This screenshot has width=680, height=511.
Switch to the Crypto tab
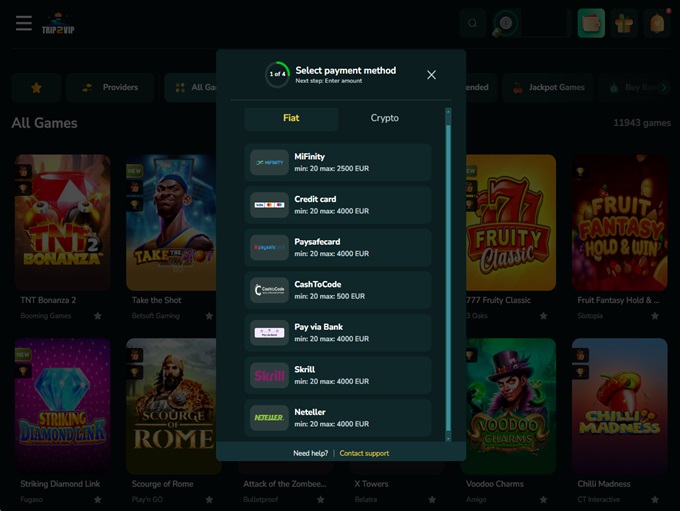(384, 118)
